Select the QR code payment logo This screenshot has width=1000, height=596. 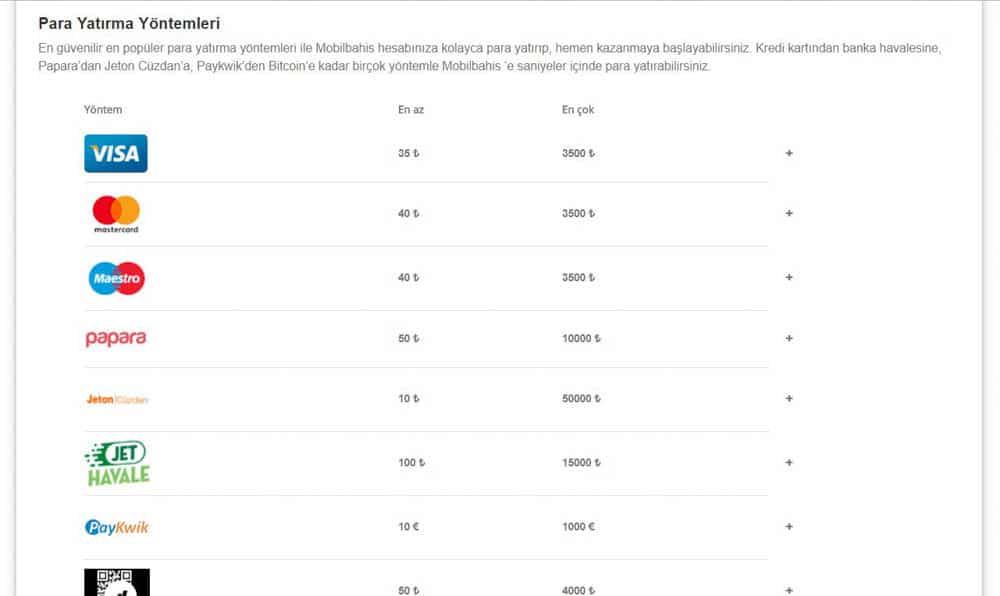pyautogui.click(x=117, y=582)
